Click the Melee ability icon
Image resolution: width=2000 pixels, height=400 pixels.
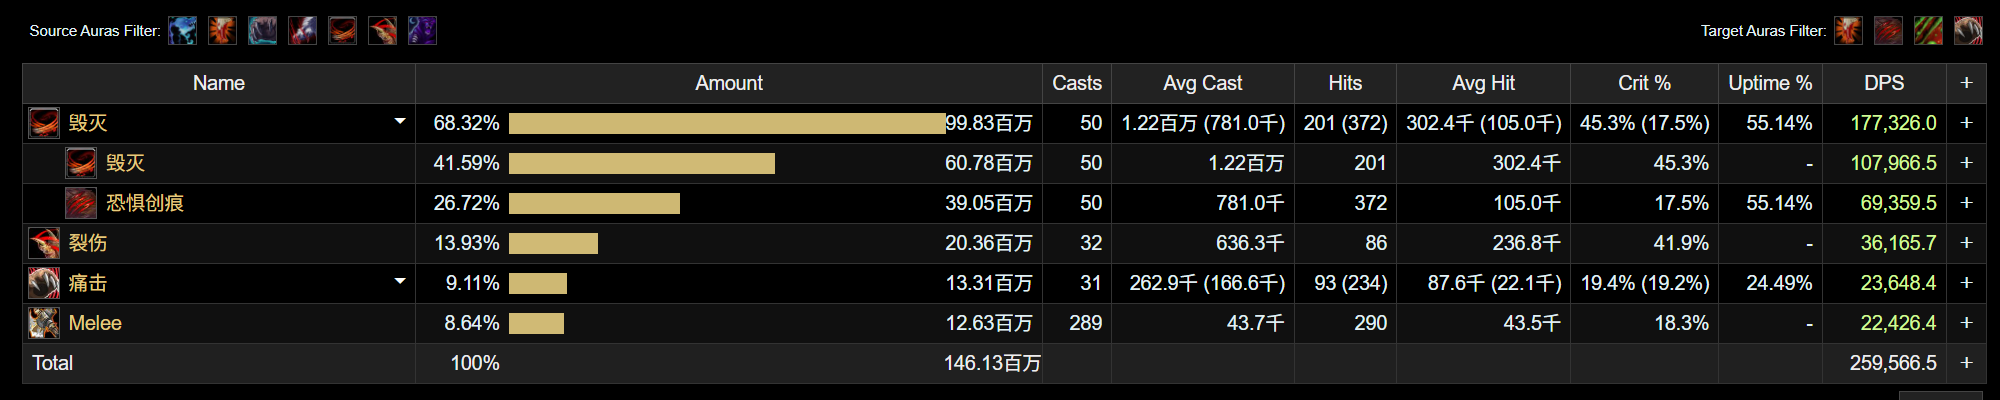point(44,323)
